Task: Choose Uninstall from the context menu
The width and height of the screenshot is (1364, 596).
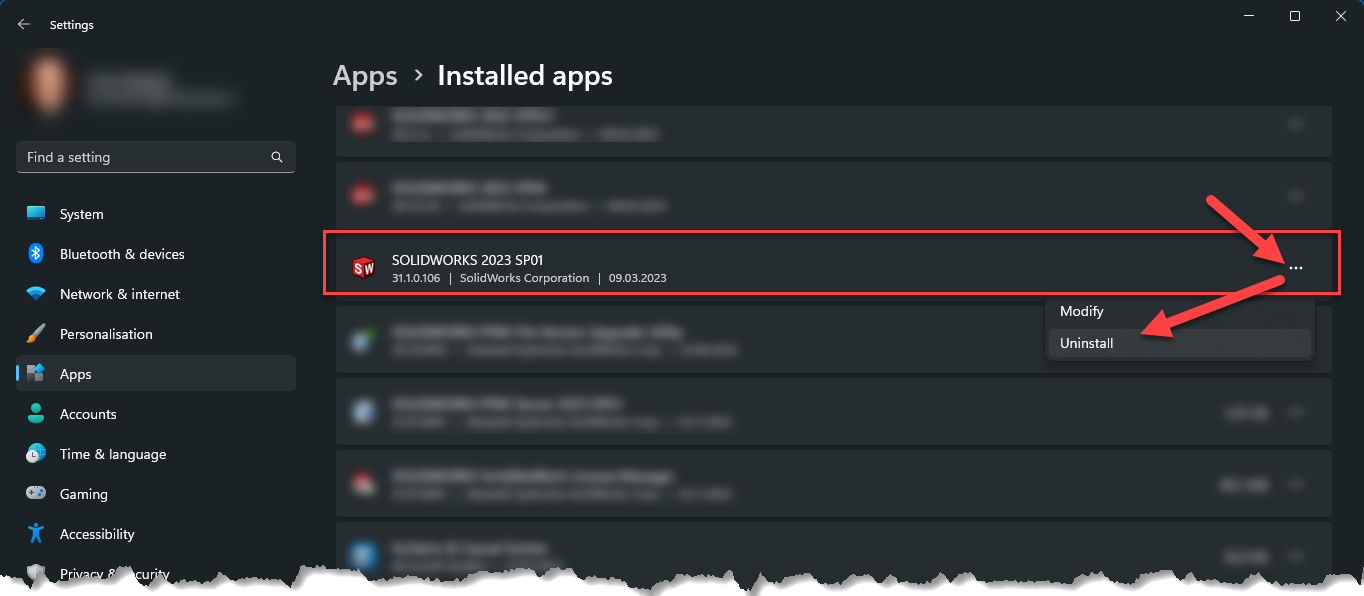Action: pyautogui.click(x=1087, y=343)
